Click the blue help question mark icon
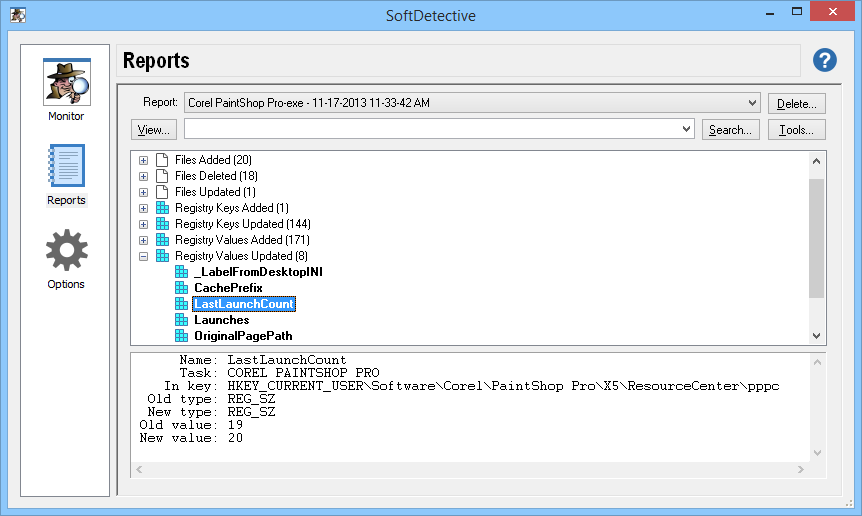The height and width of the screenshot is (516, 862). coord(825,60)
